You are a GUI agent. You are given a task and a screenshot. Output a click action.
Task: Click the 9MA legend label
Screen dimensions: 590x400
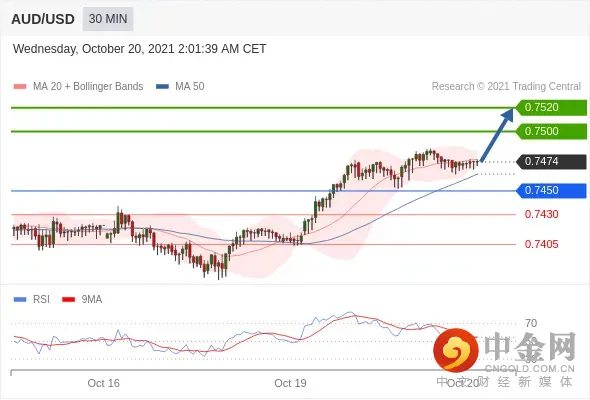click(92, 300)
